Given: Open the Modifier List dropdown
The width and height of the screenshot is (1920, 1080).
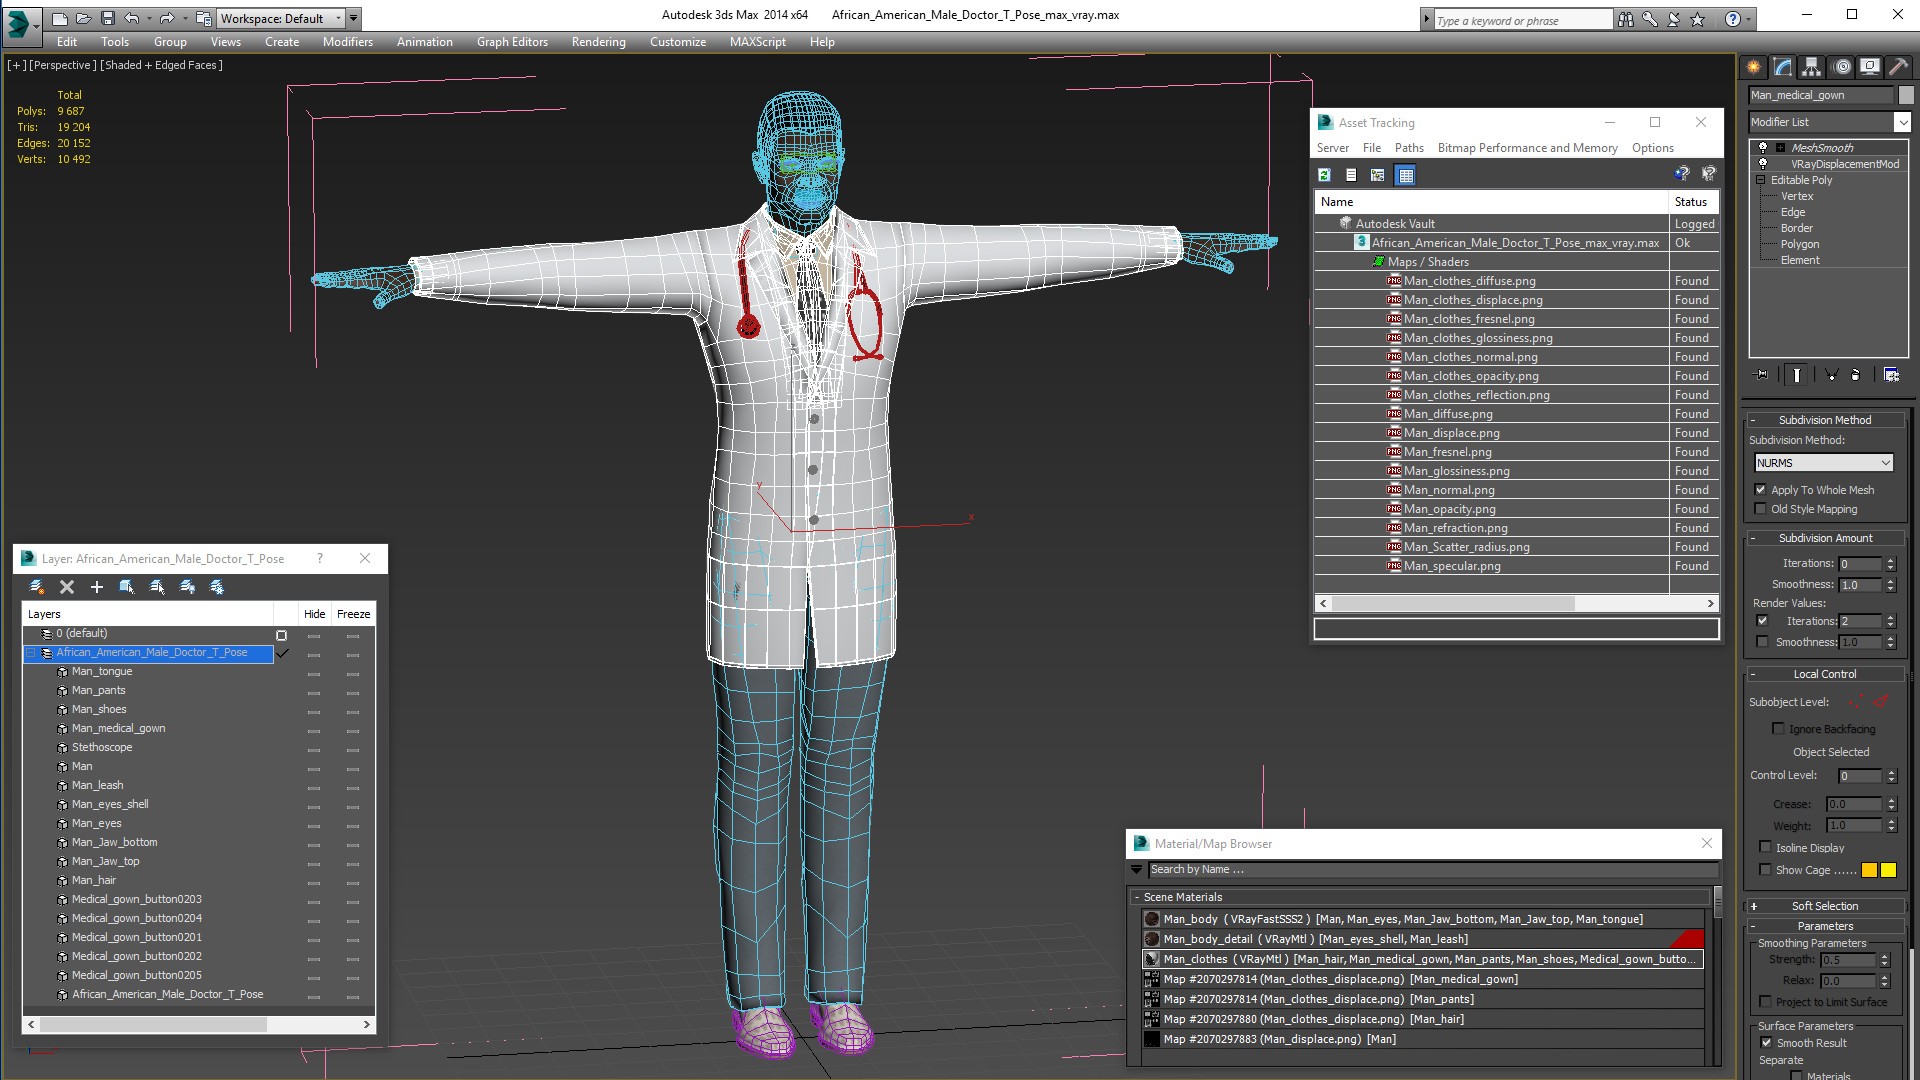Looking at the screenshot, I should (1829, 122).
